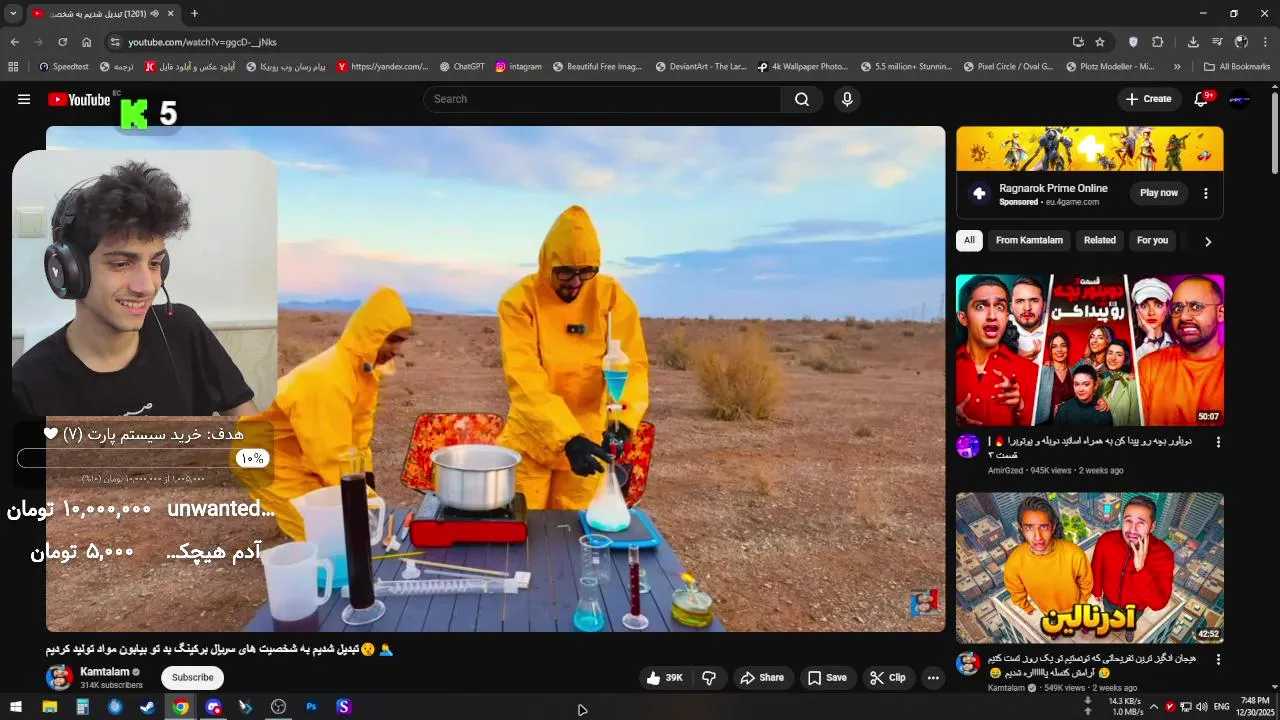Screen dimensions: 1280x720
Task: Open the volume icon in the system tray
Action: [x=1201, y=707]
